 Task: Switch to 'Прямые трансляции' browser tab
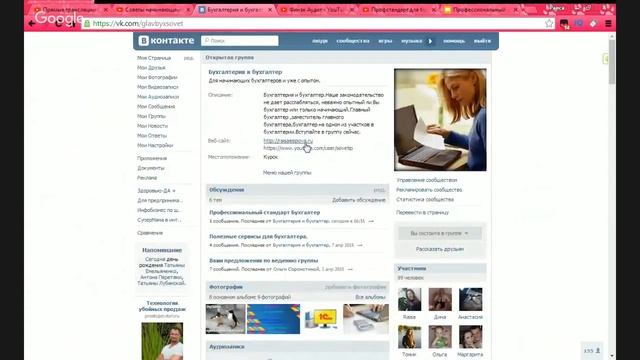coord(69,9)
